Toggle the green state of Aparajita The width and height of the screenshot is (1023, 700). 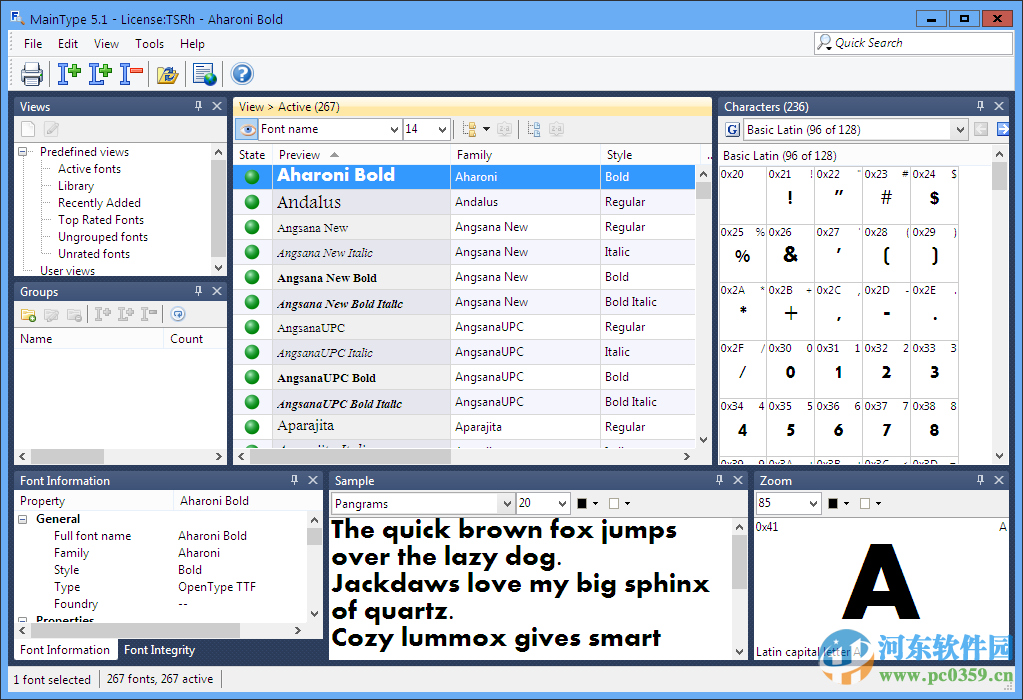click(252, 427)
